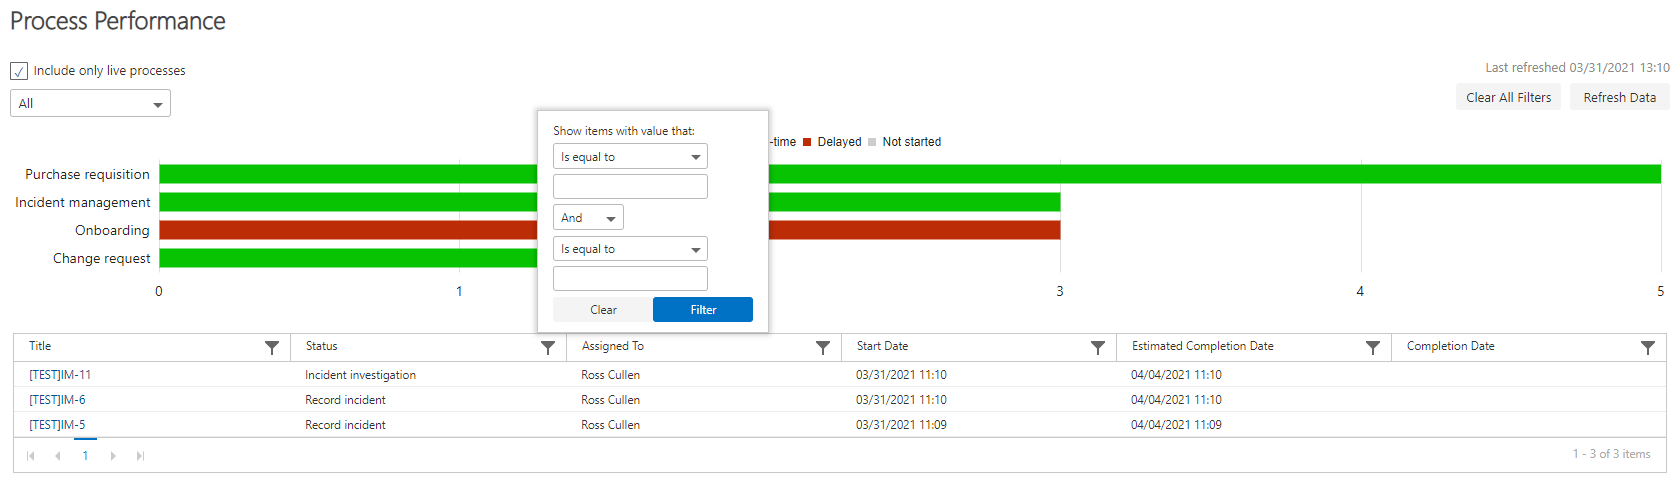
Task: Sort by Status column header
Action: click(321, 346)
